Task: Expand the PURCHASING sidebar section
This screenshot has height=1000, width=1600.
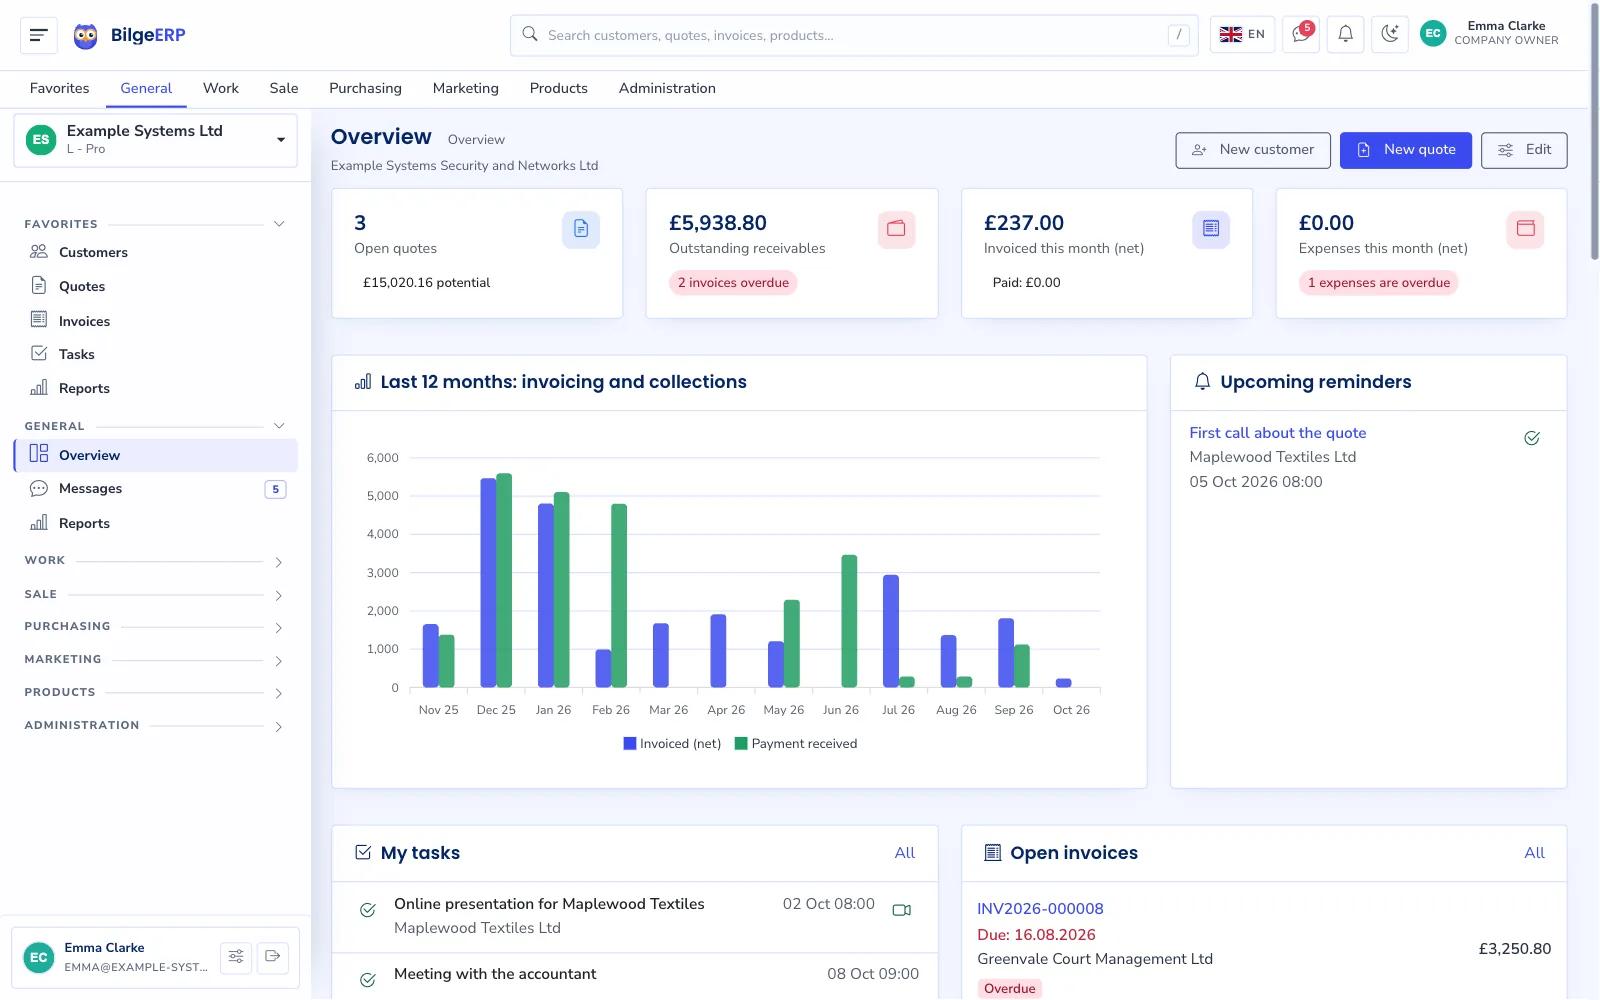Action: pos(279,628)
